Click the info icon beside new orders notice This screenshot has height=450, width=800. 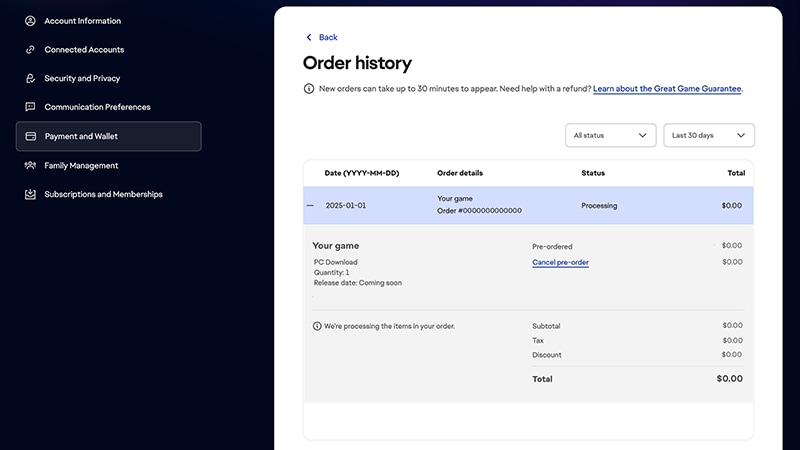[x=309, y=89]
